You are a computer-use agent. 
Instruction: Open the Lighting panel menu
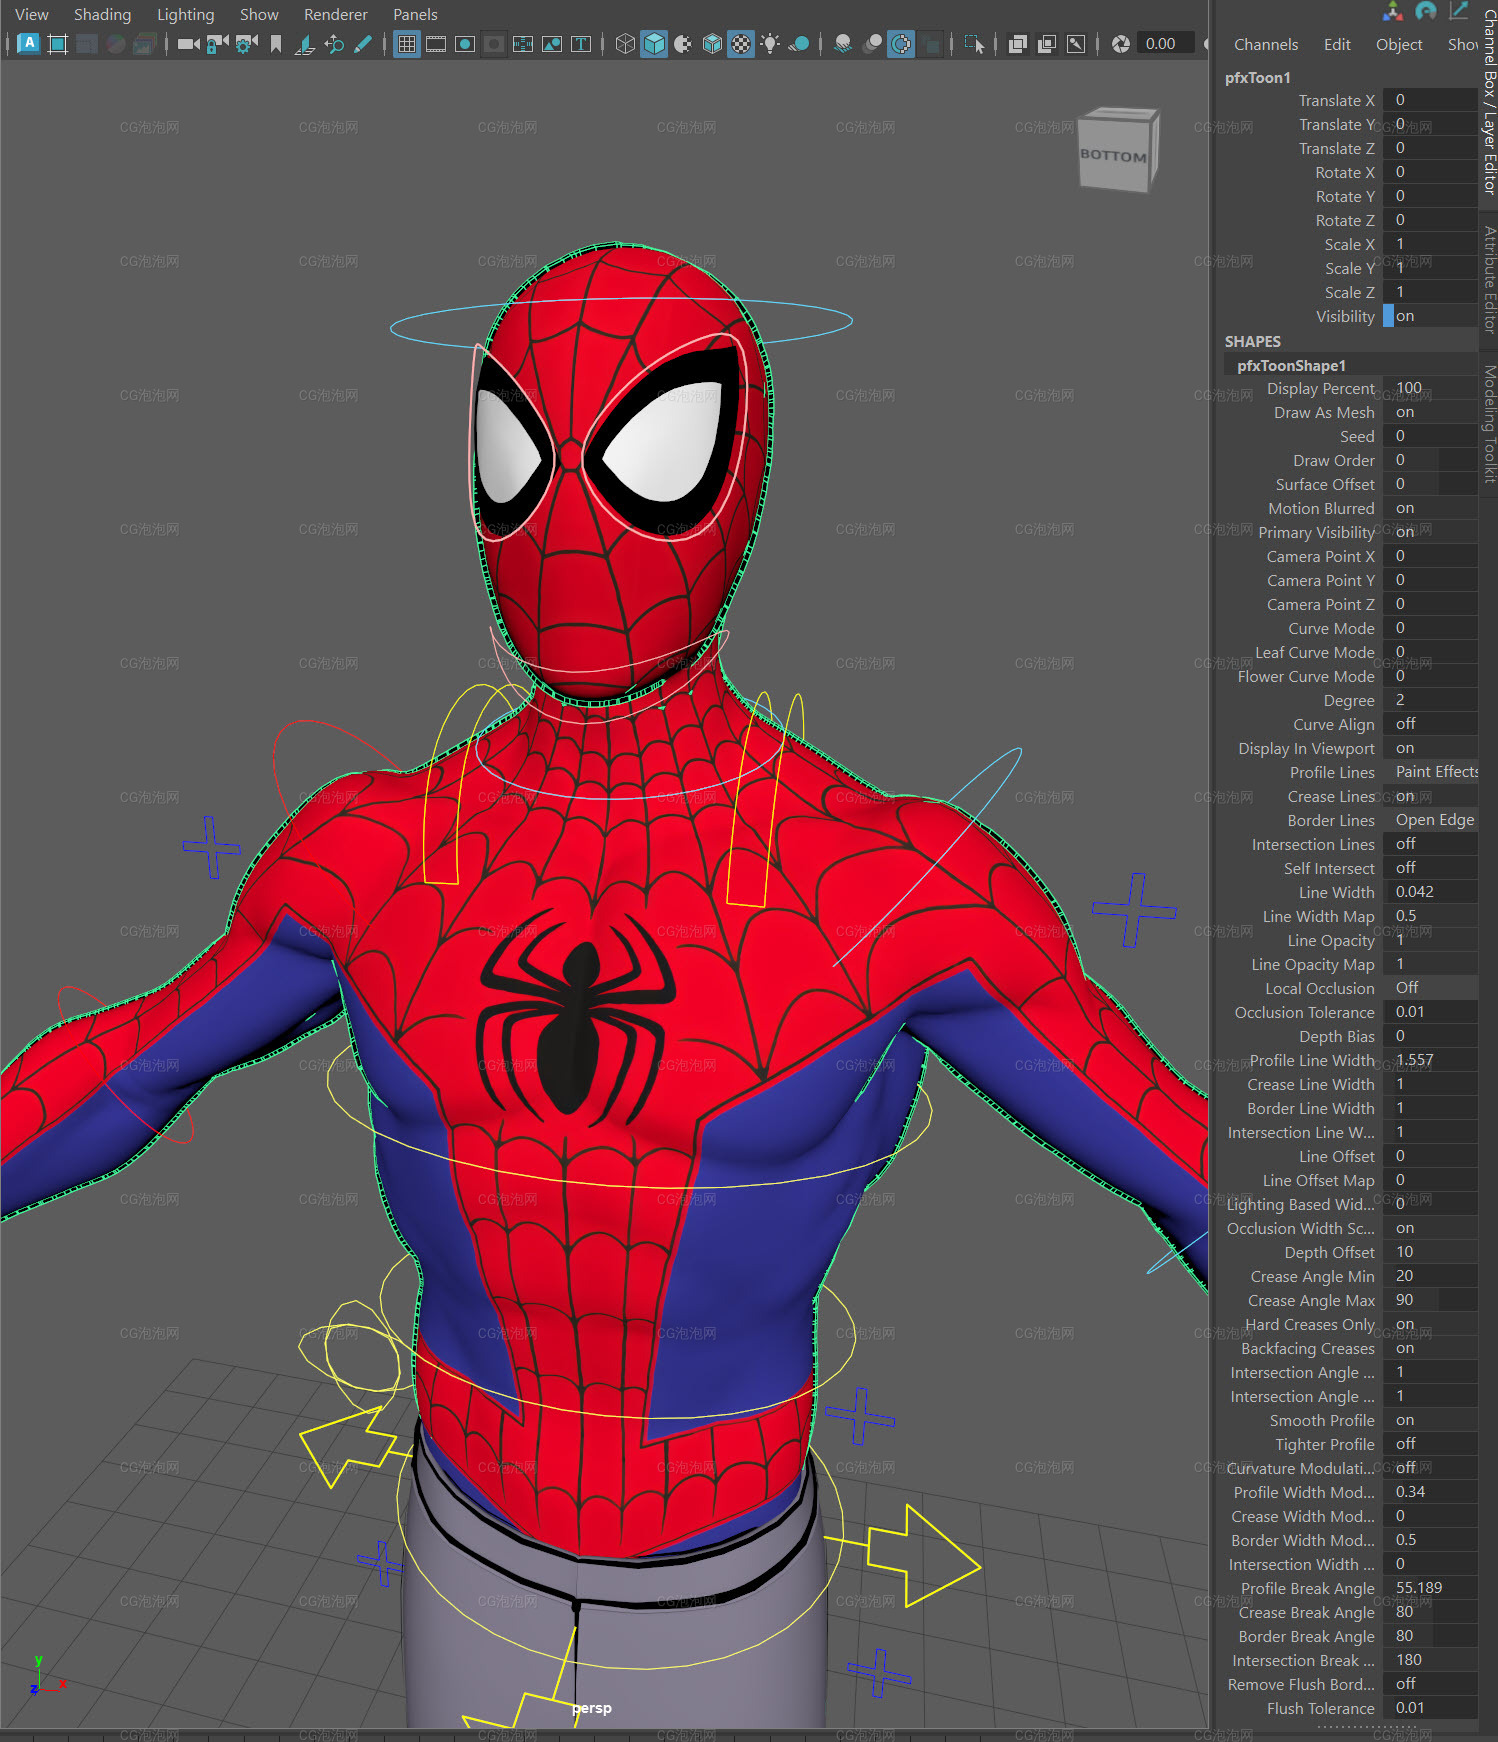185,14
